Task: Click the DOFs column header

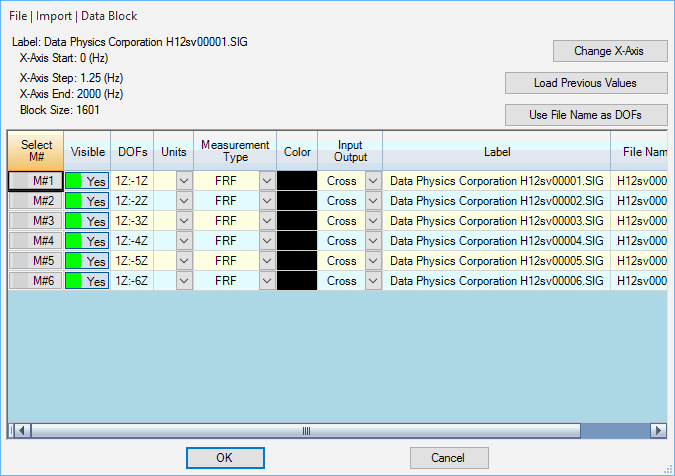Action: [132, 151]
